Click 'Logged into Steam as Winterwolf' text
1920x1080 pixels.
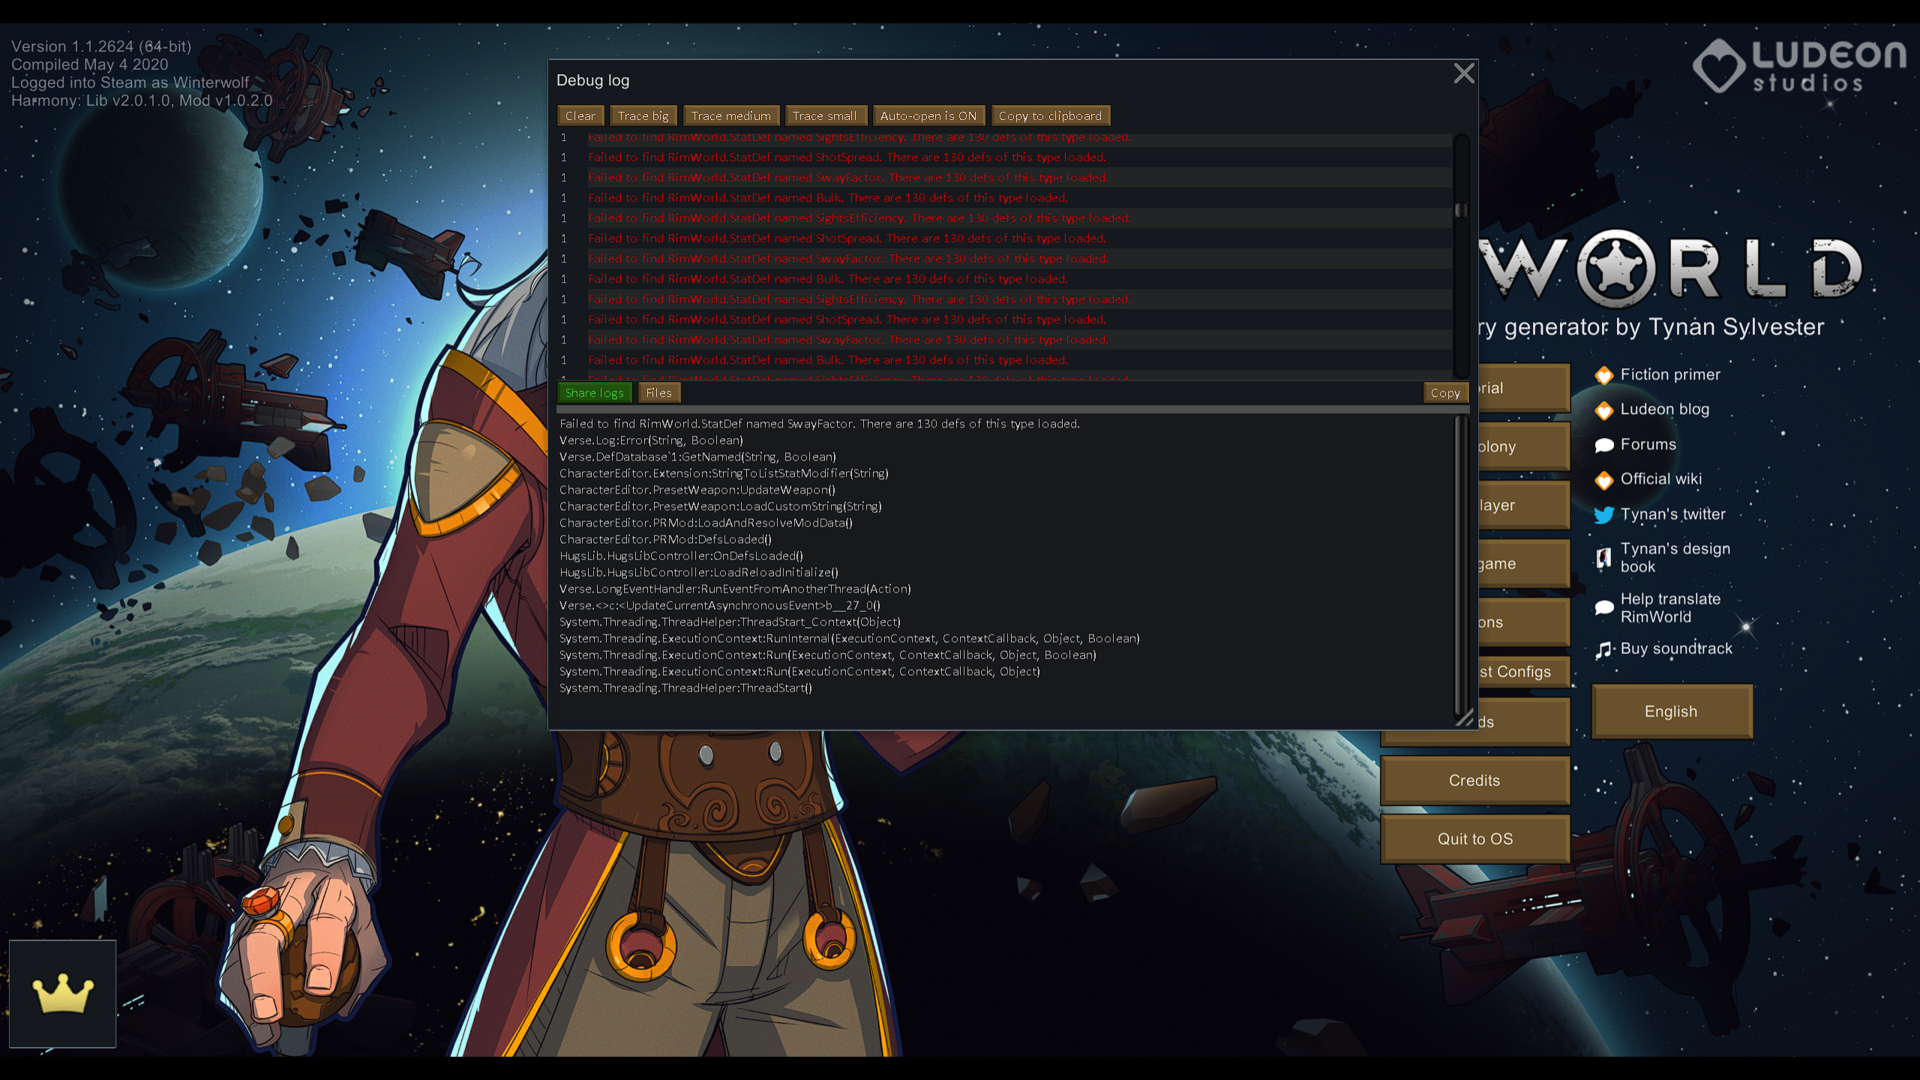pyautogui.click(x=130, y=83)
